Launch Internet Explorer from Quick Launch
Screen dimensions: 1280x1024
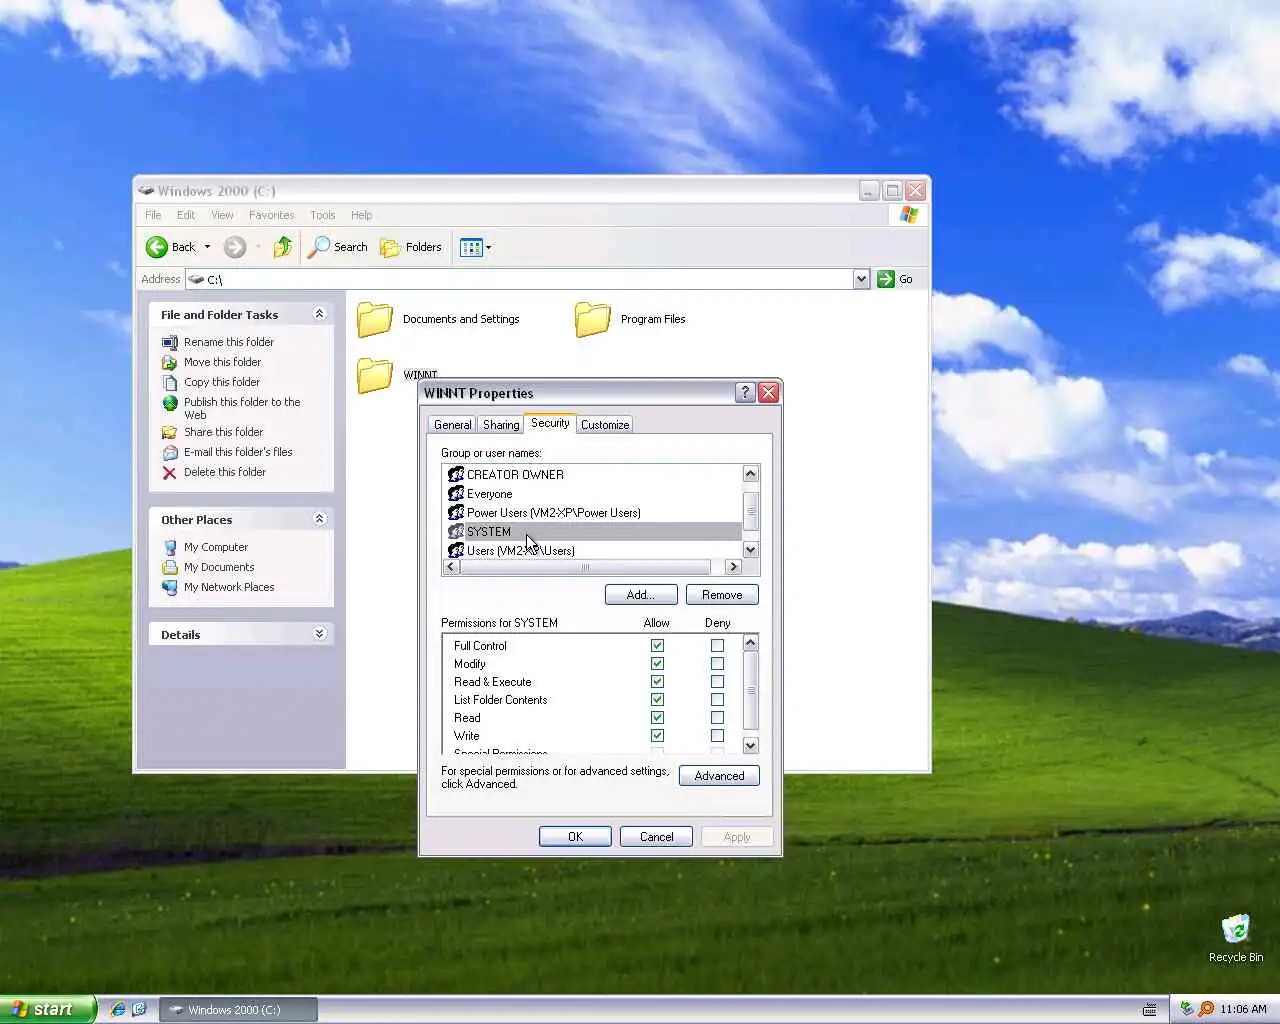coord(117,1009)
